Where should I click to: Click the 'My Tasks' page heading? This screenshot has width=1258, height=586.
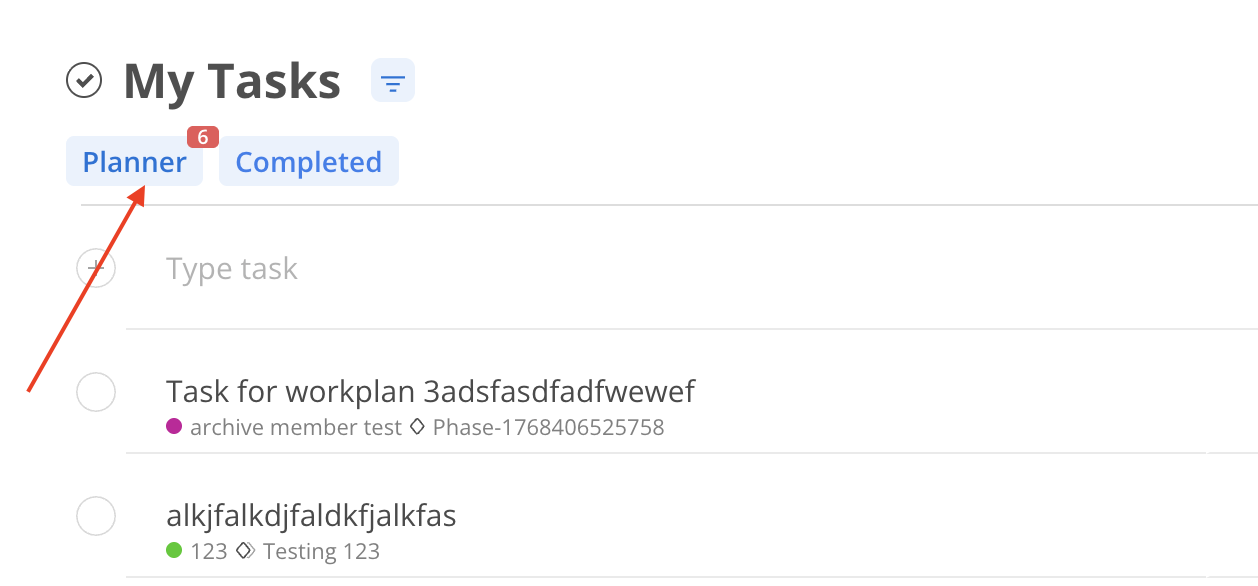point(232,81)
